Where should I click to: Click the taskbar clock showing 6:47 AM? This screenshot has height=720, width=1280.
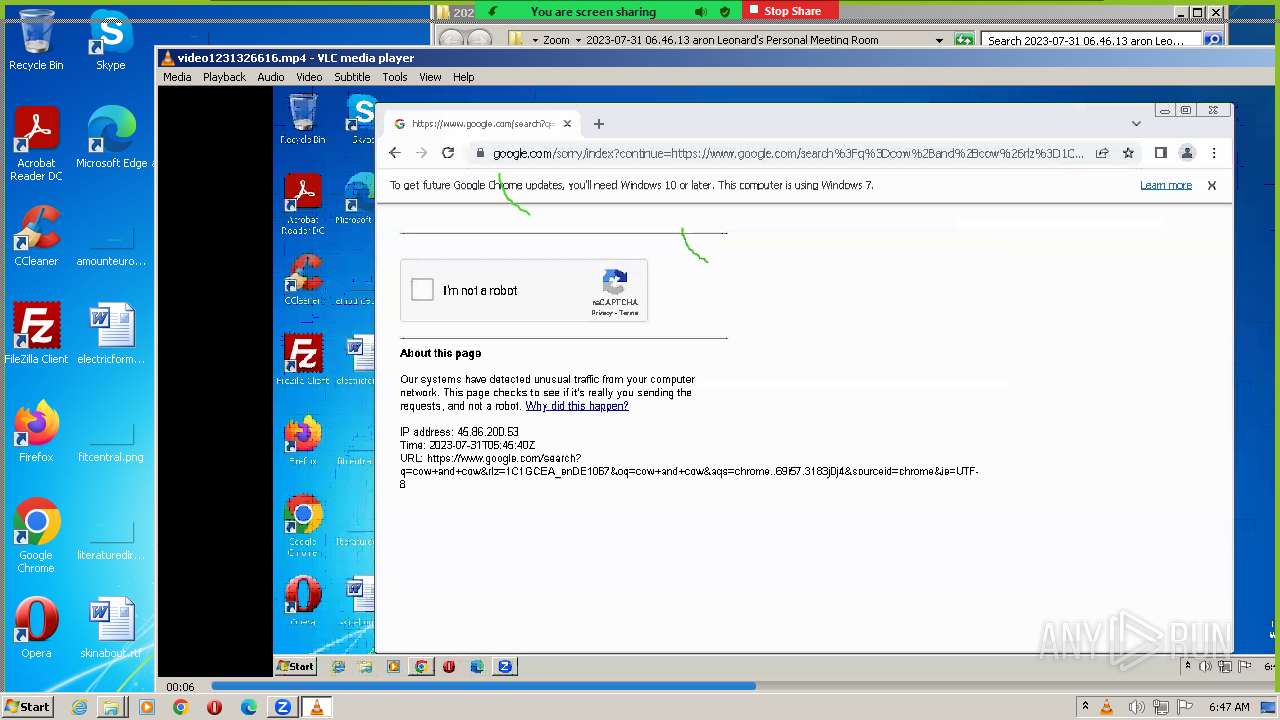point(1229,707)
